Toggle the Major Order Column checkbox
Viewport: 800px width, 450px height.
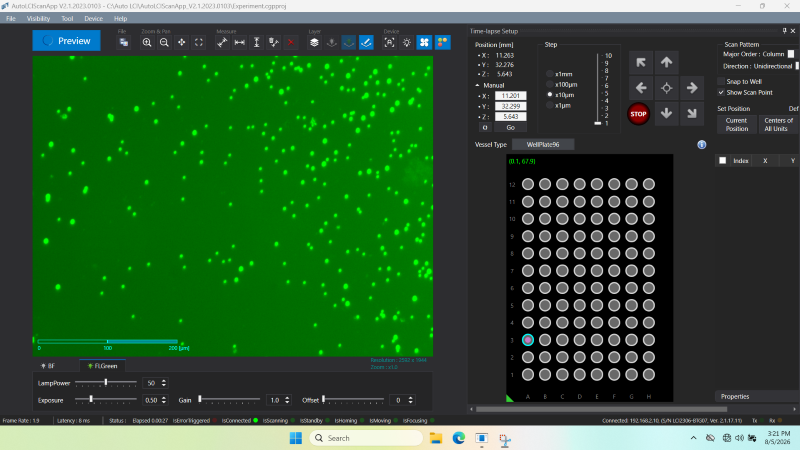791,54
